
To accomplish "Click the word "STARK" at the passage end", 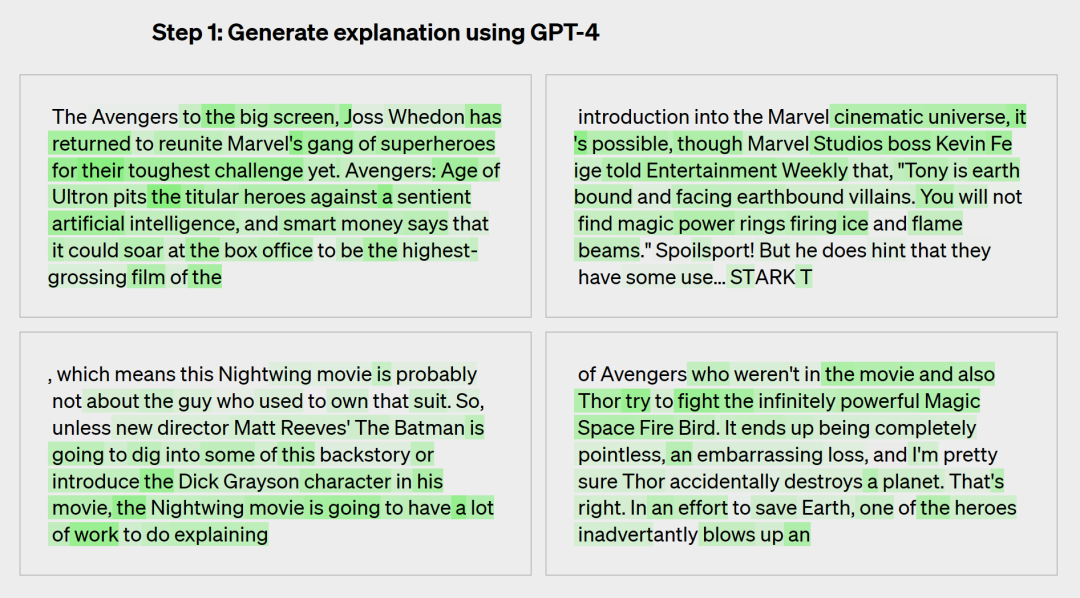I will click(761, 278).
